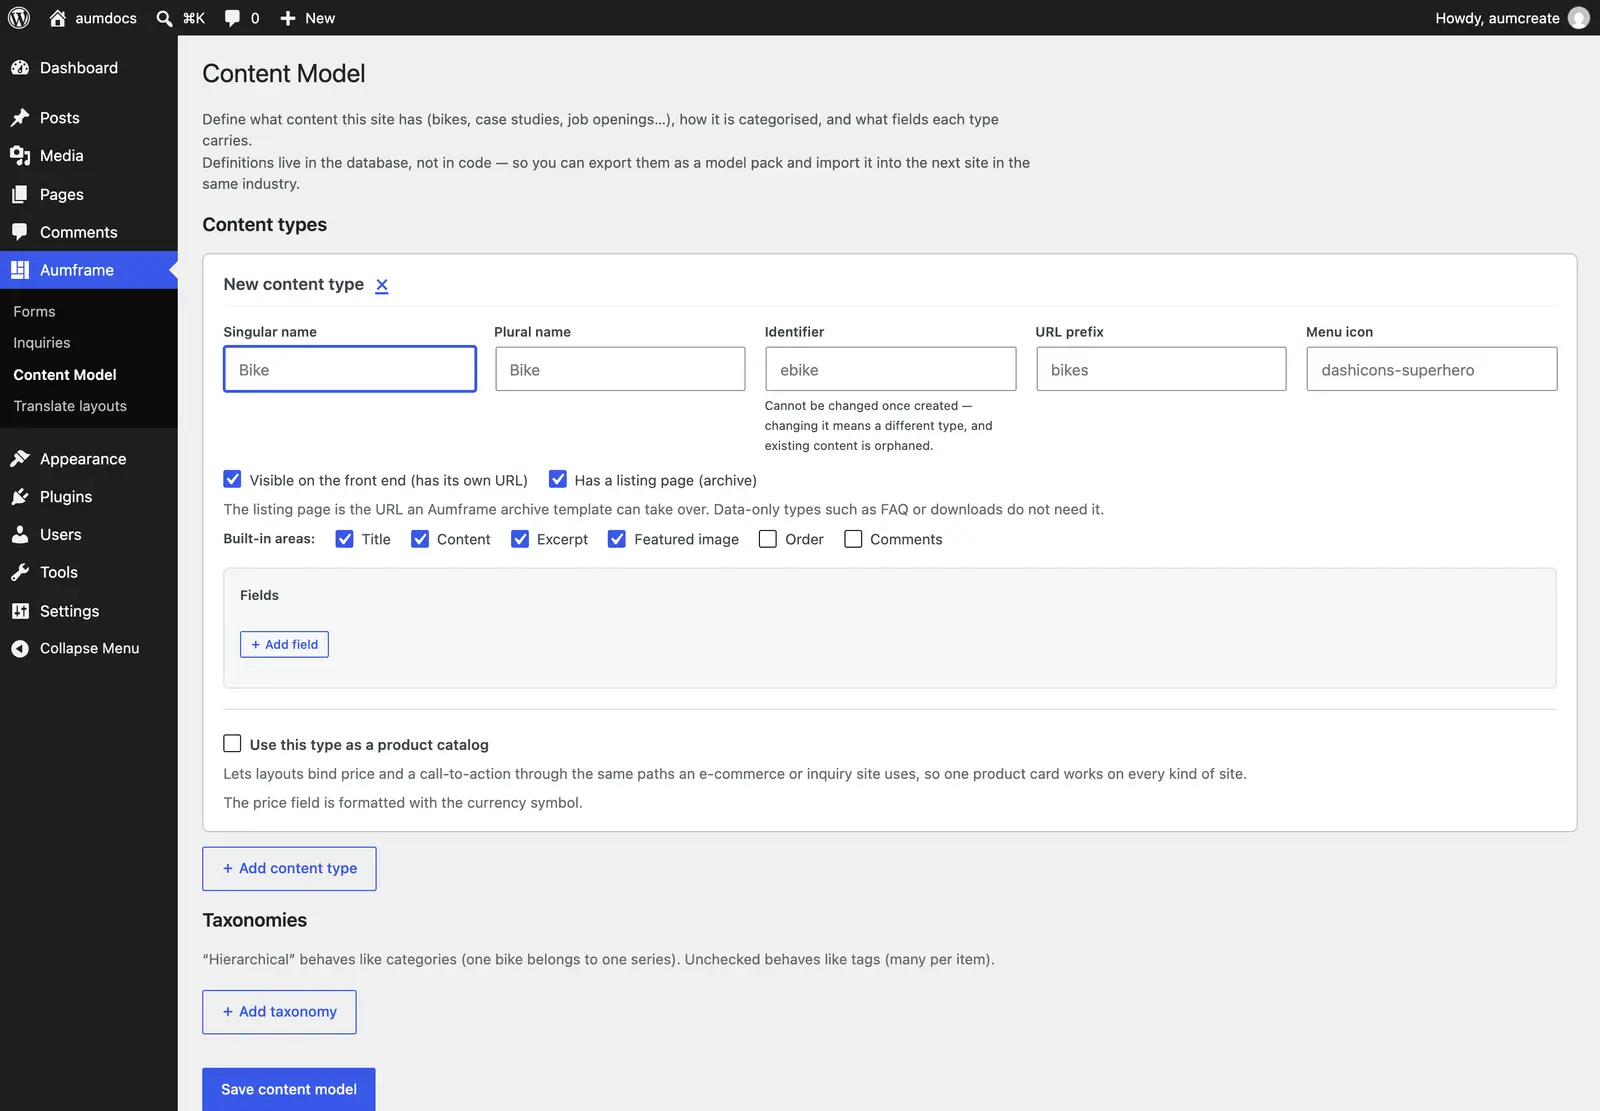Click the Add taxonomy button
The width and height of the screenshot is (1600, 1111).
[x=279, y=1012]
